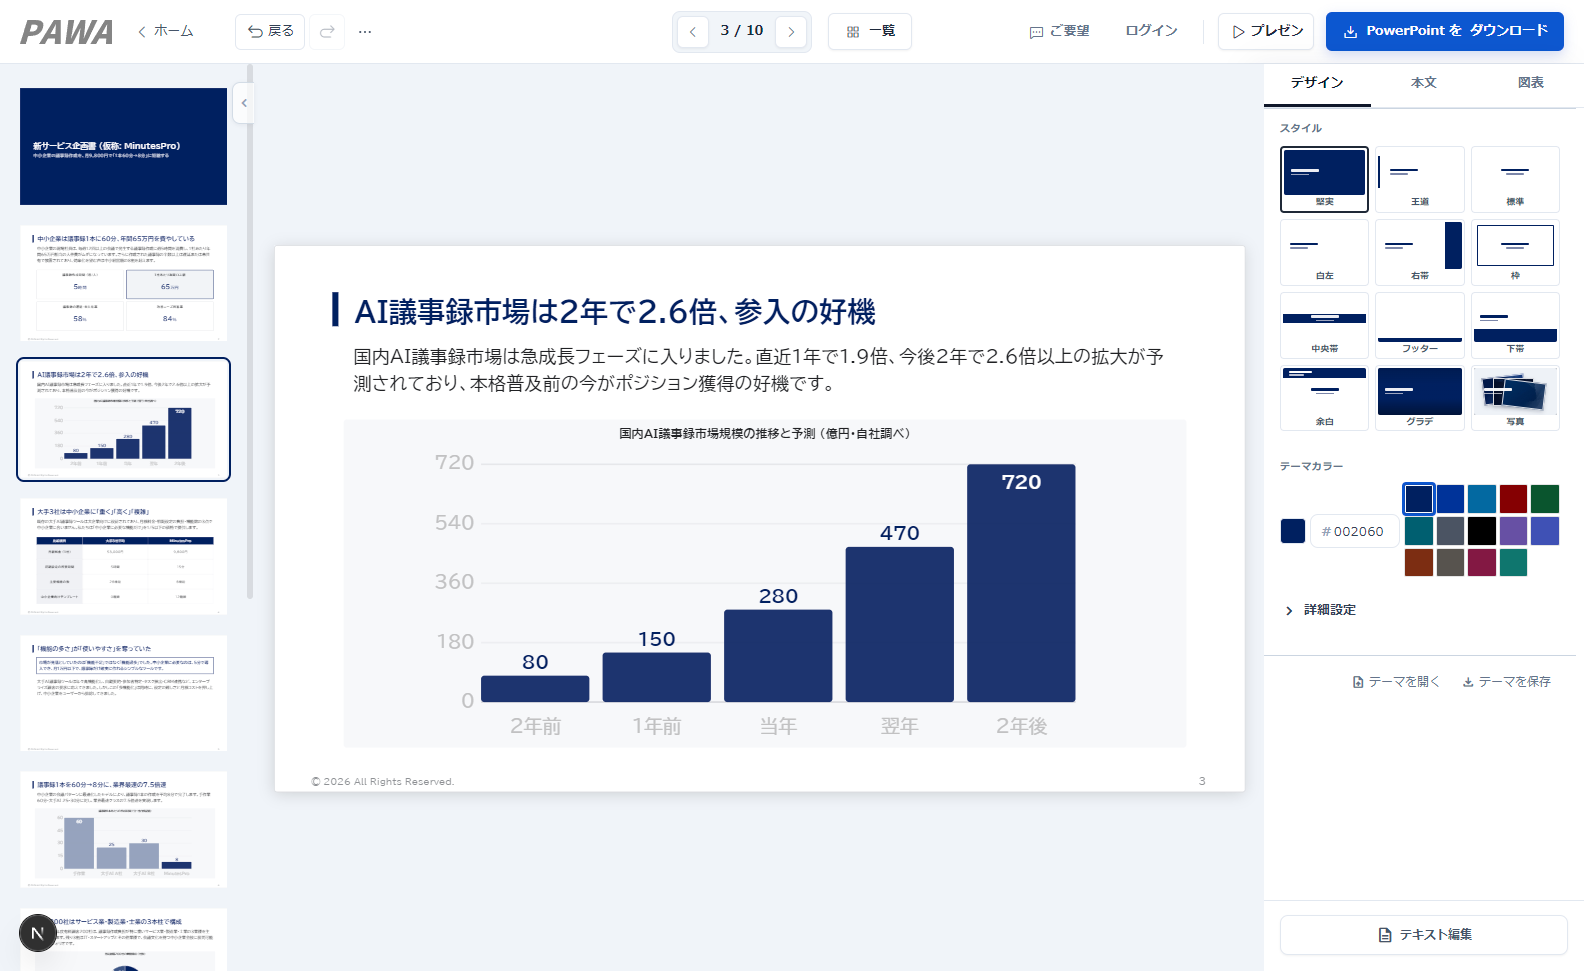This screenshot has width=1584, height=971.
Task: Expand the 詳細設定 section
Action: point(1320,610)
